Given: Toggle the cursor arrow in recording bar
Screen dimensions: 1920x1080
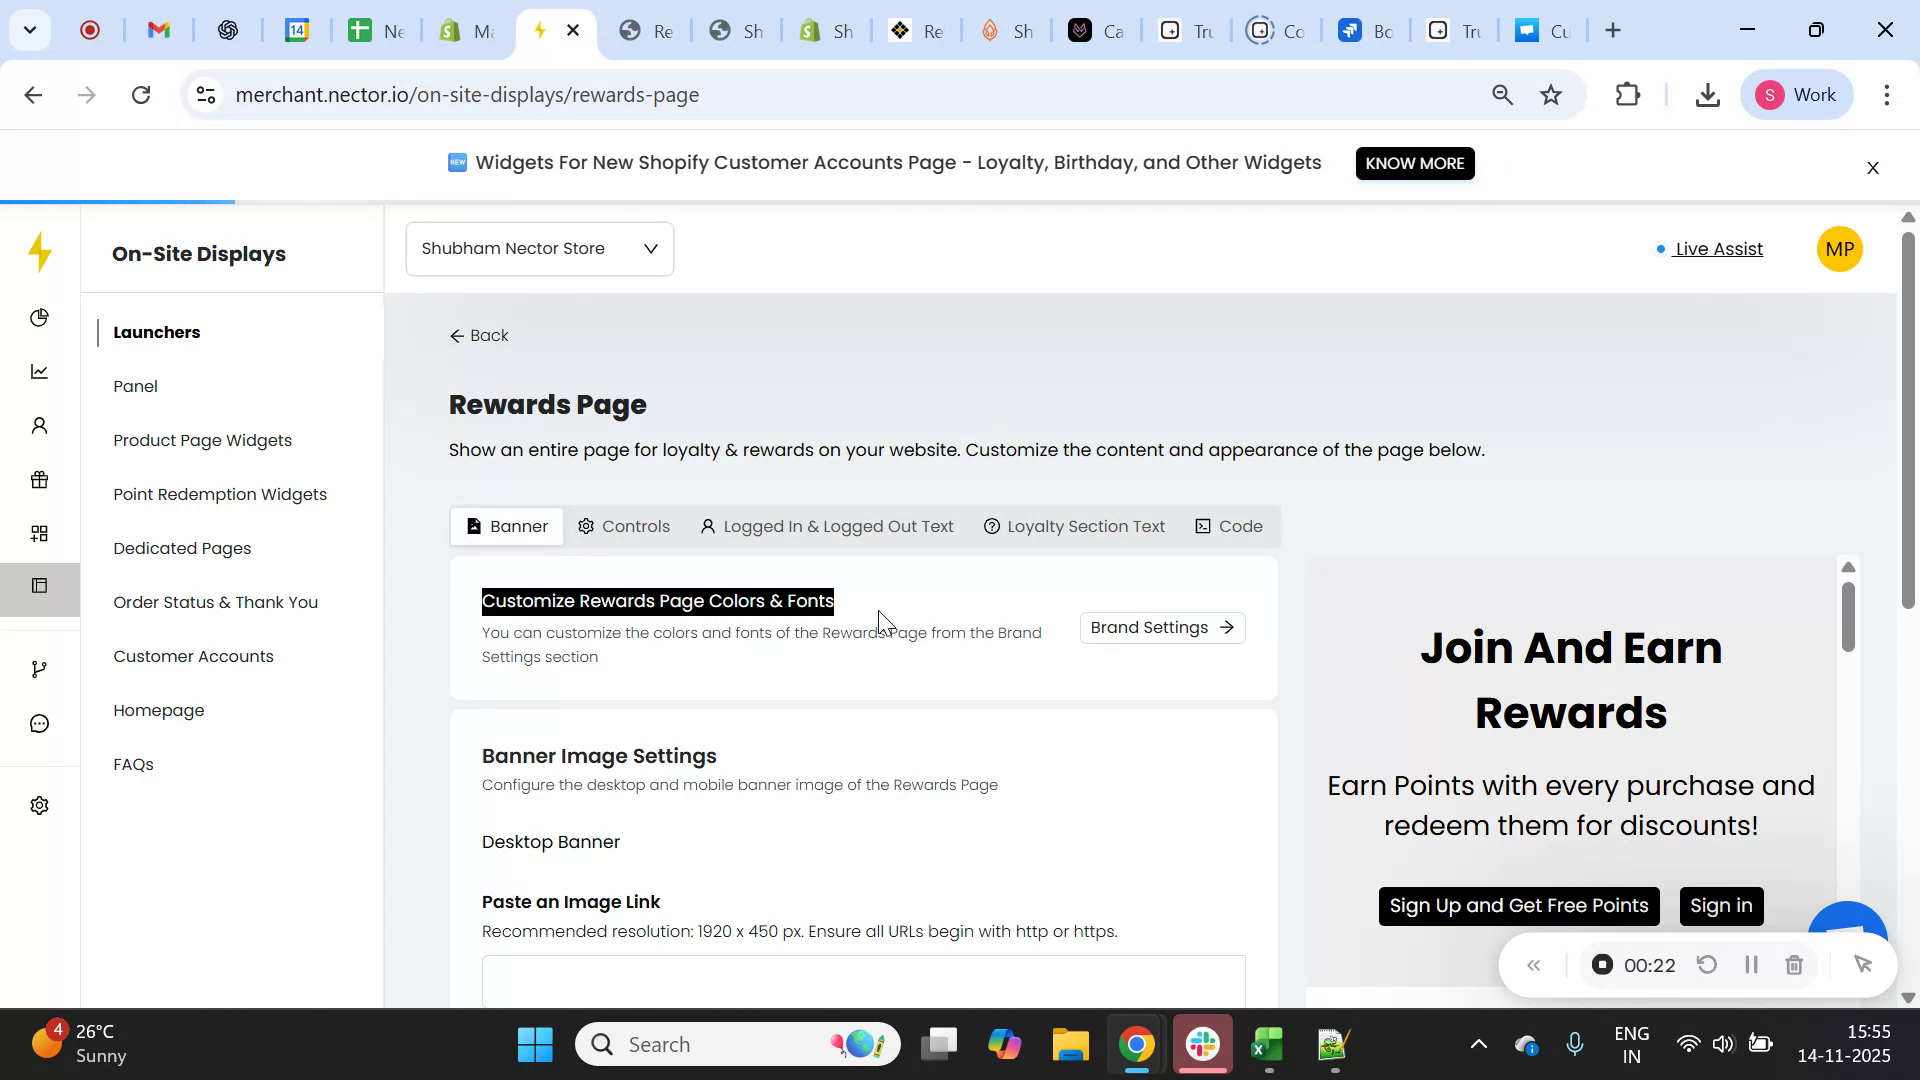Looking at the screenshot, I should pyautogui.click(x=1864, y=964).
